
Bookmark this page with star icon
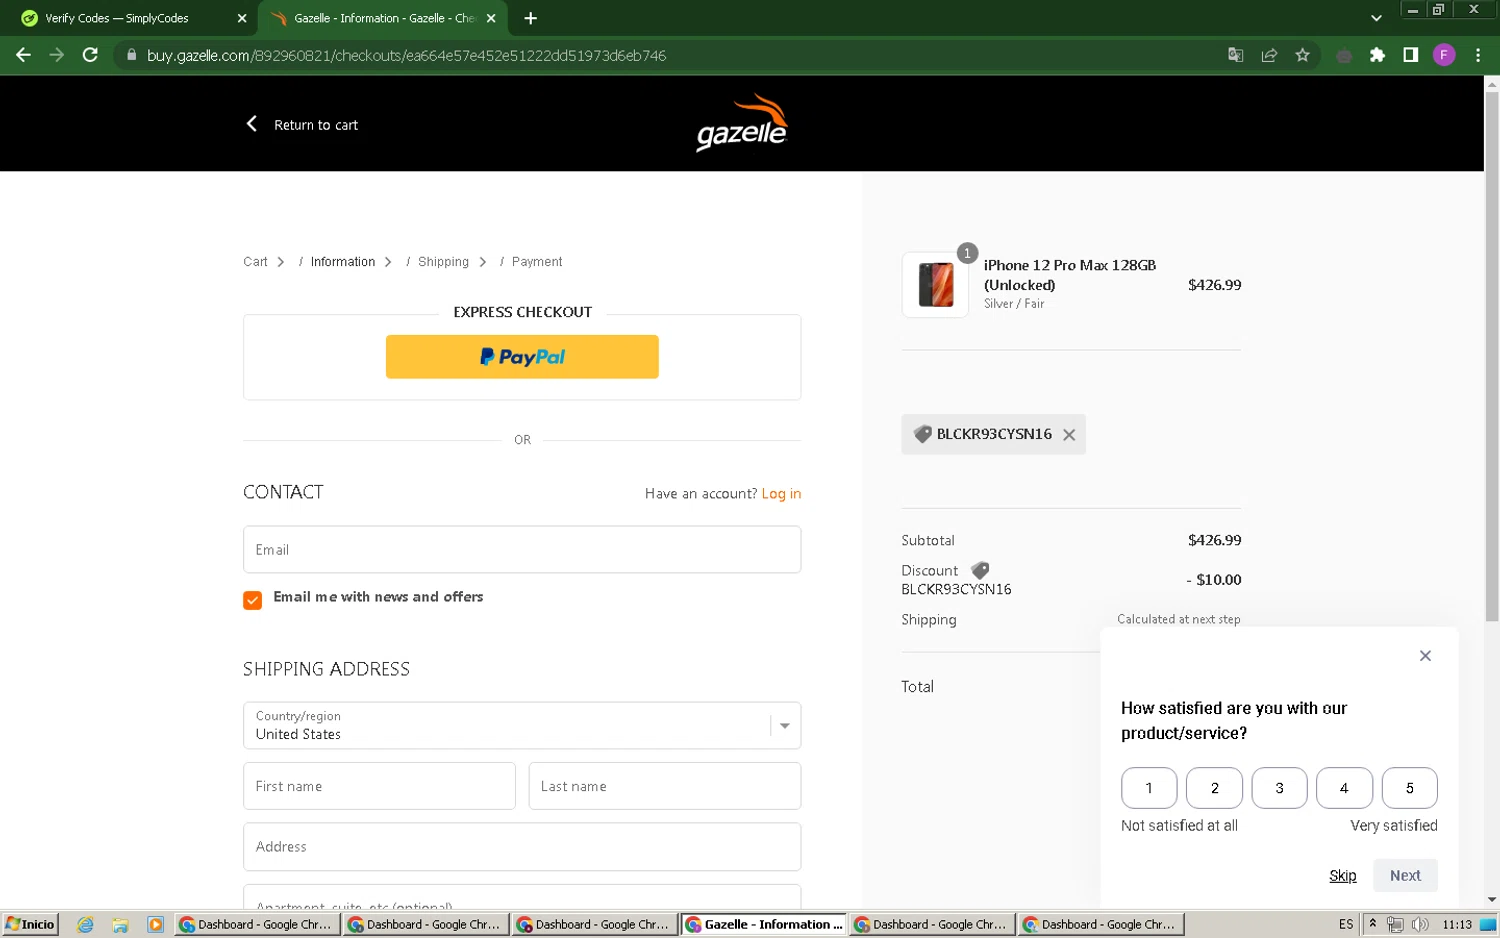pos(1302,55)
